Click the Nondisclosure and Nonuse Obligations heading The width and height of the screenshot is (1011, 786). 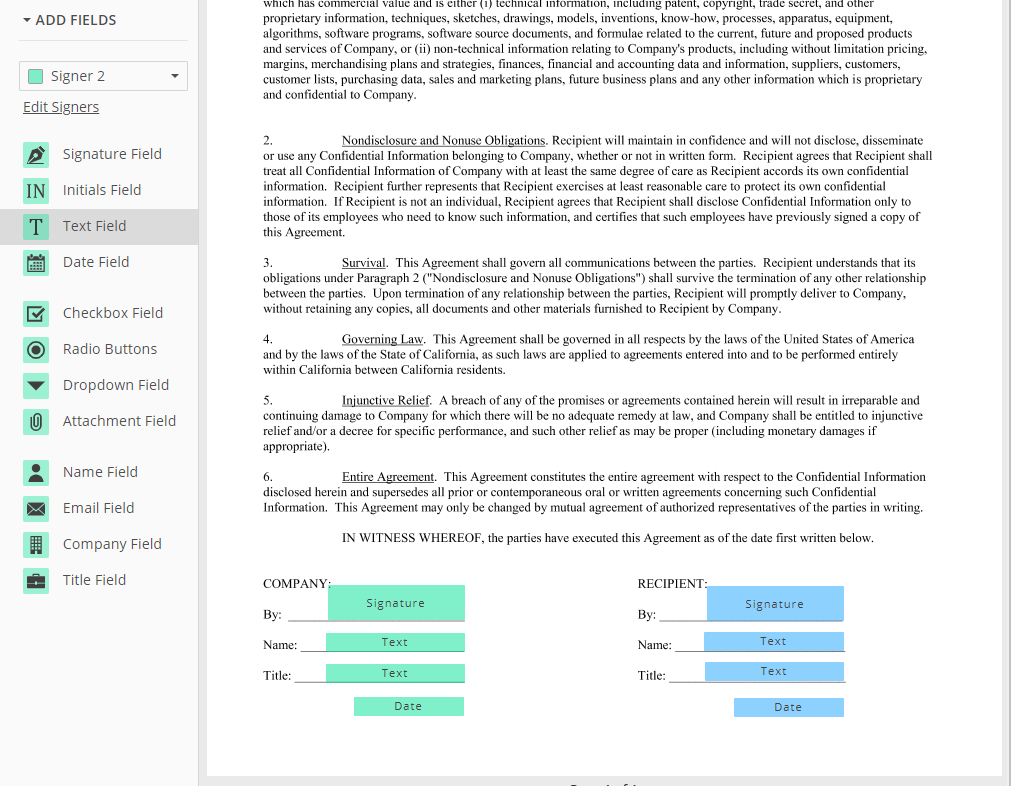click(x=444, y=141)
